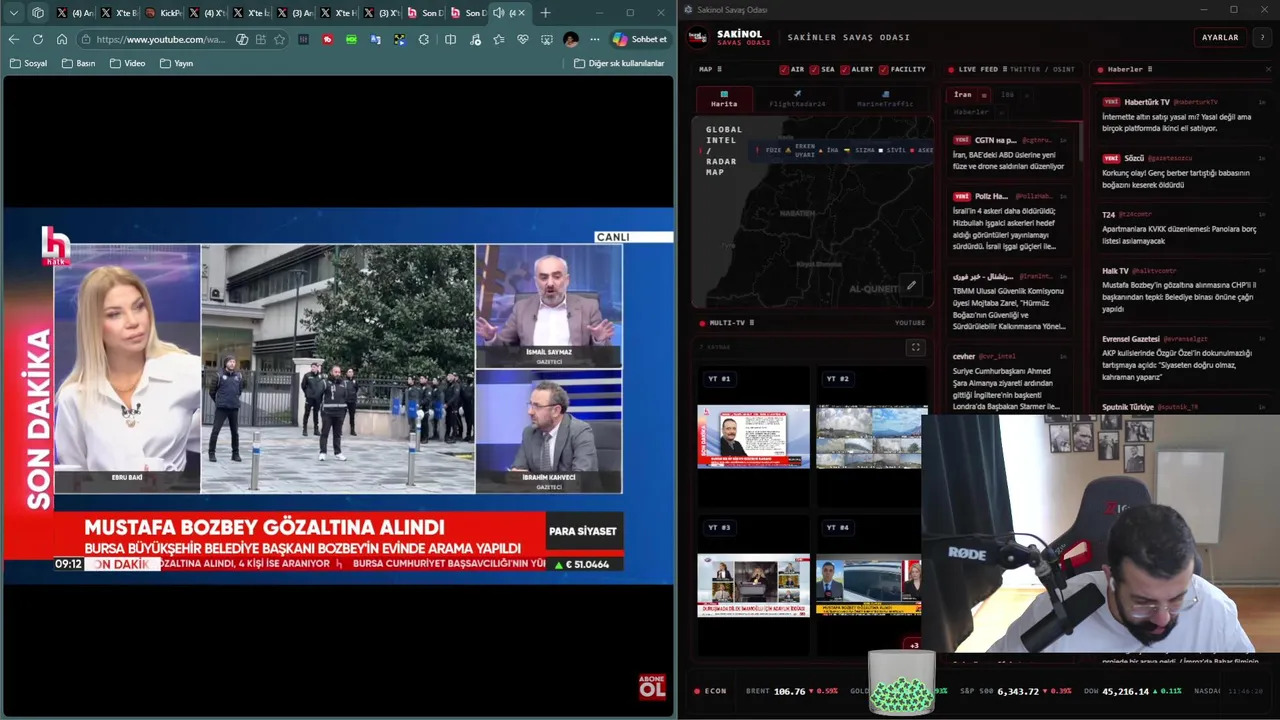Open Diğer sık kullanılanlar folder
1280x720 pixels.
click(619, 63)
